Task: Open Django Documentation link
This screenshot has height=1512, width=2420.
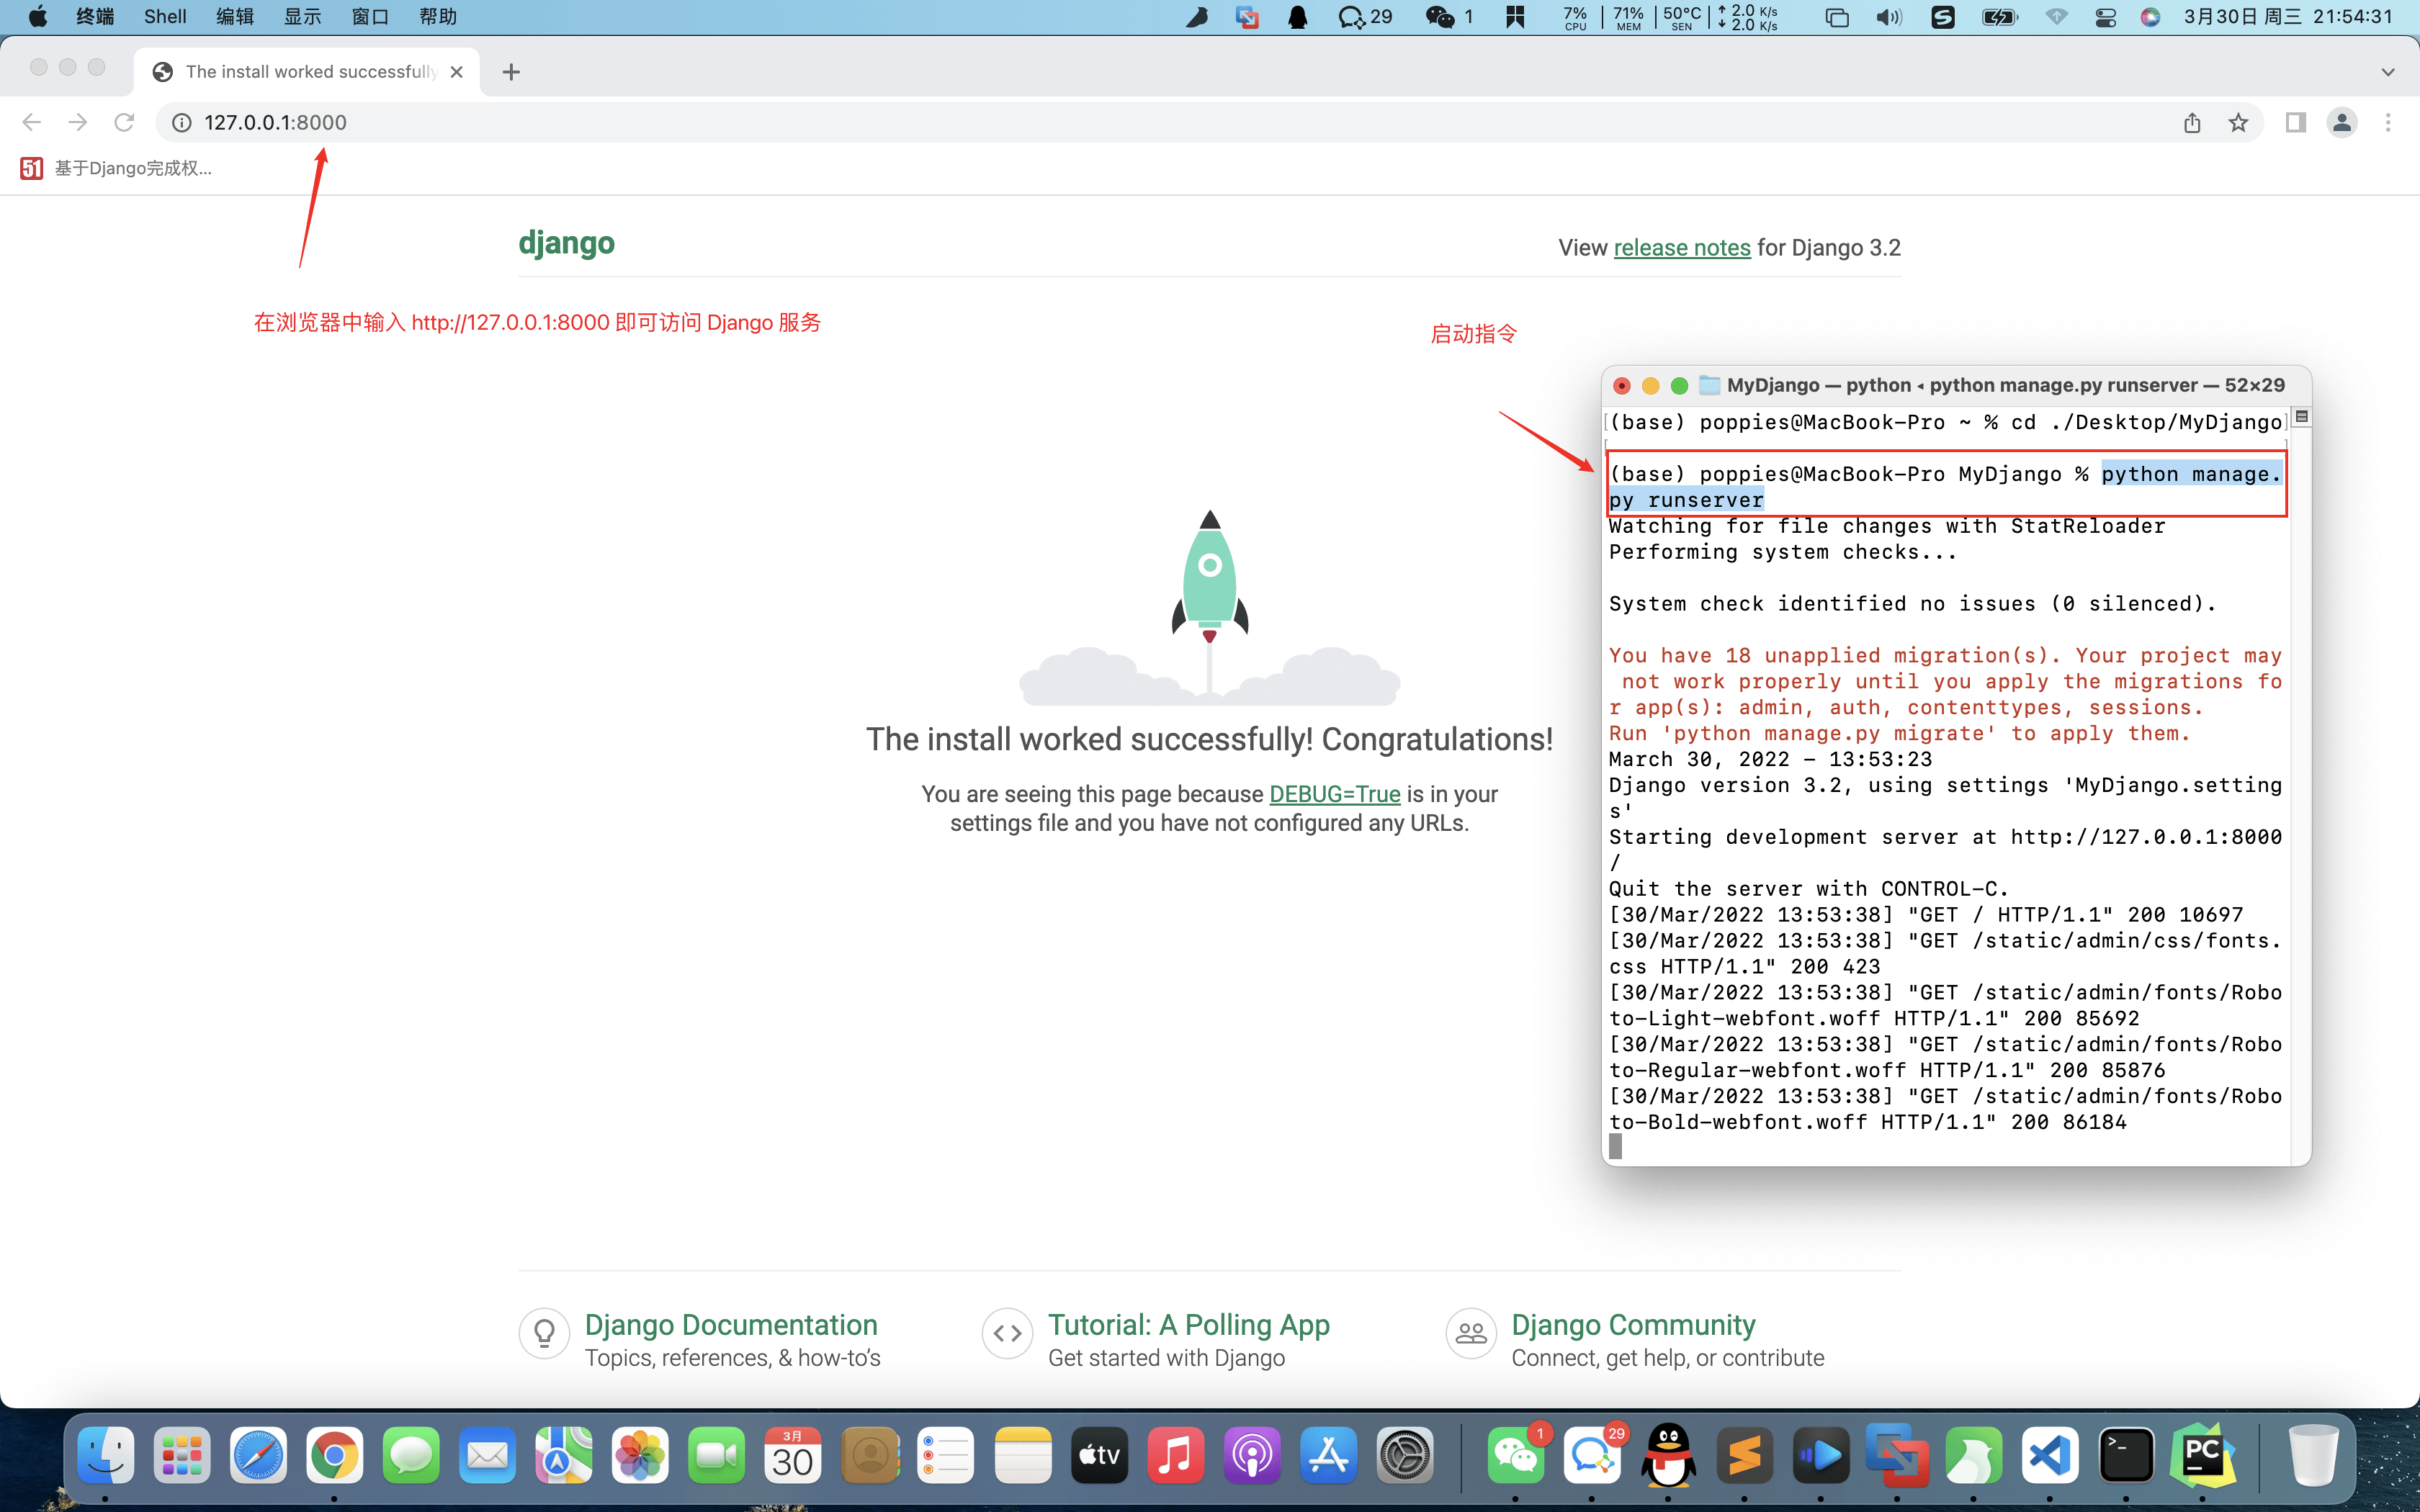Action: [x=731, y=1325]
